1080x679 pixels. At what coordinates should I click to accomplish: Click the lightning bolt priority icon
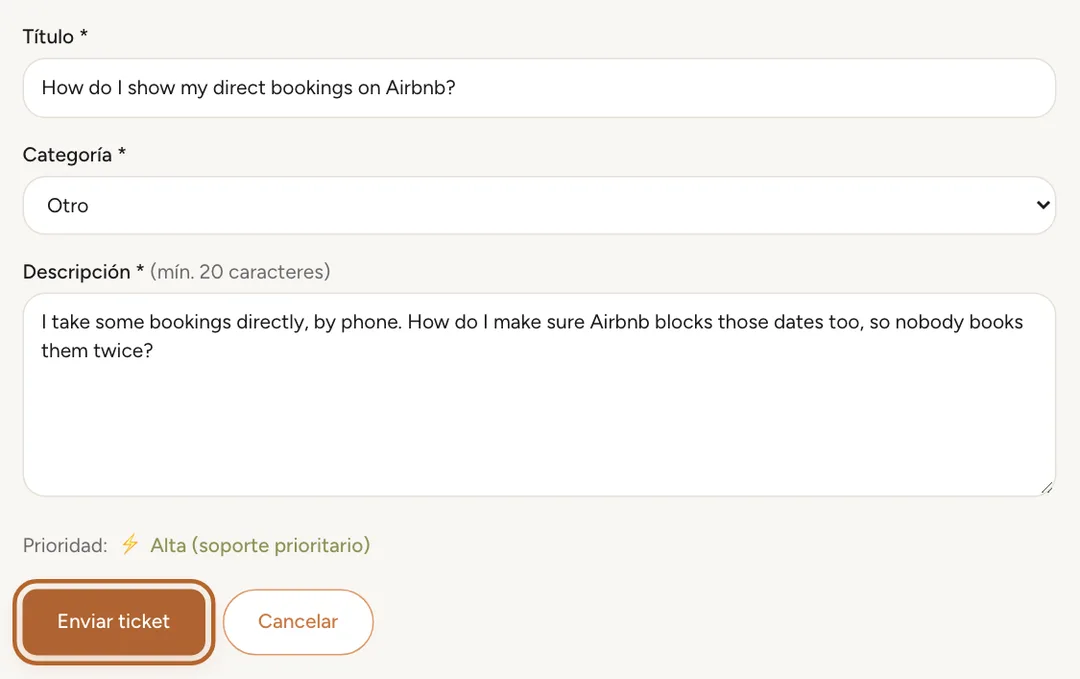coord(130,544)
